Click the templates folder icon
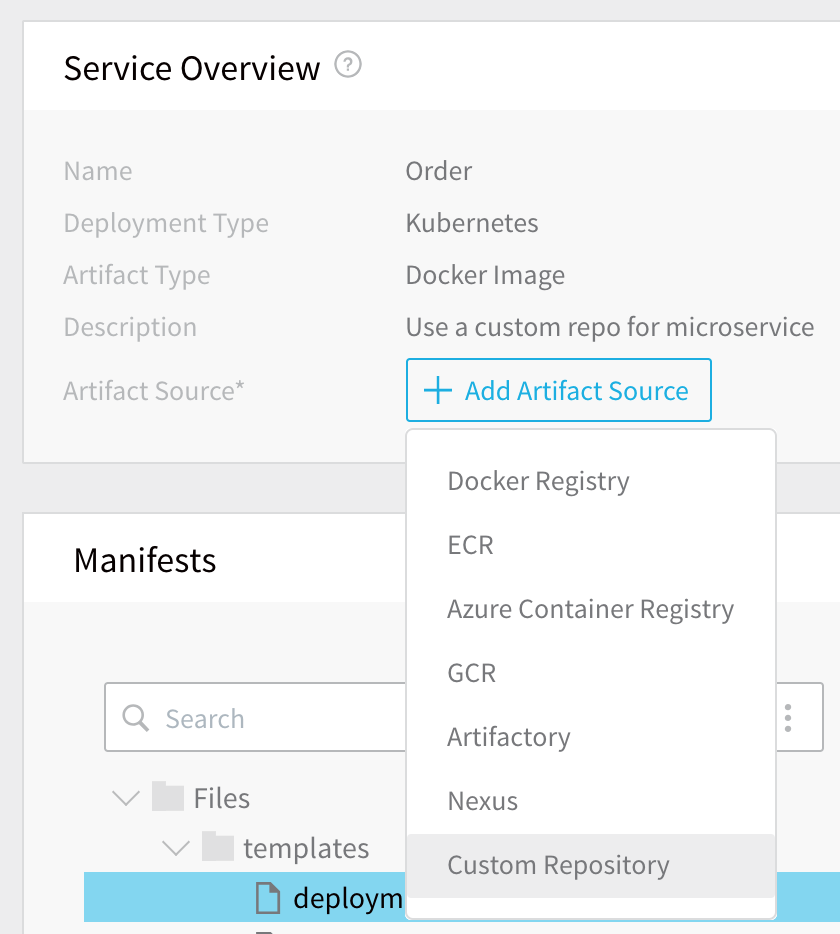Viewport: 840px width, 934px height. (217, 847)
